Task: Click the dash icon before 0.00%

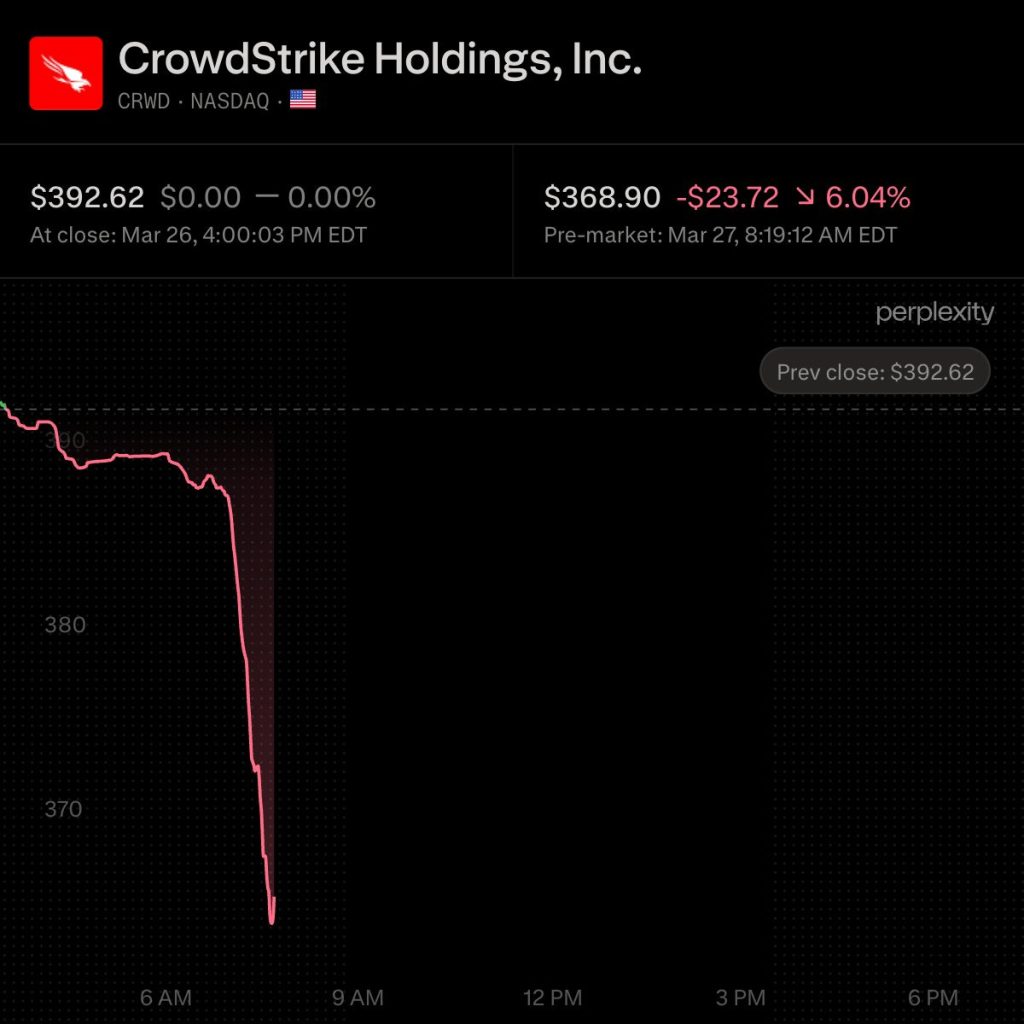Action: (266, 197)
